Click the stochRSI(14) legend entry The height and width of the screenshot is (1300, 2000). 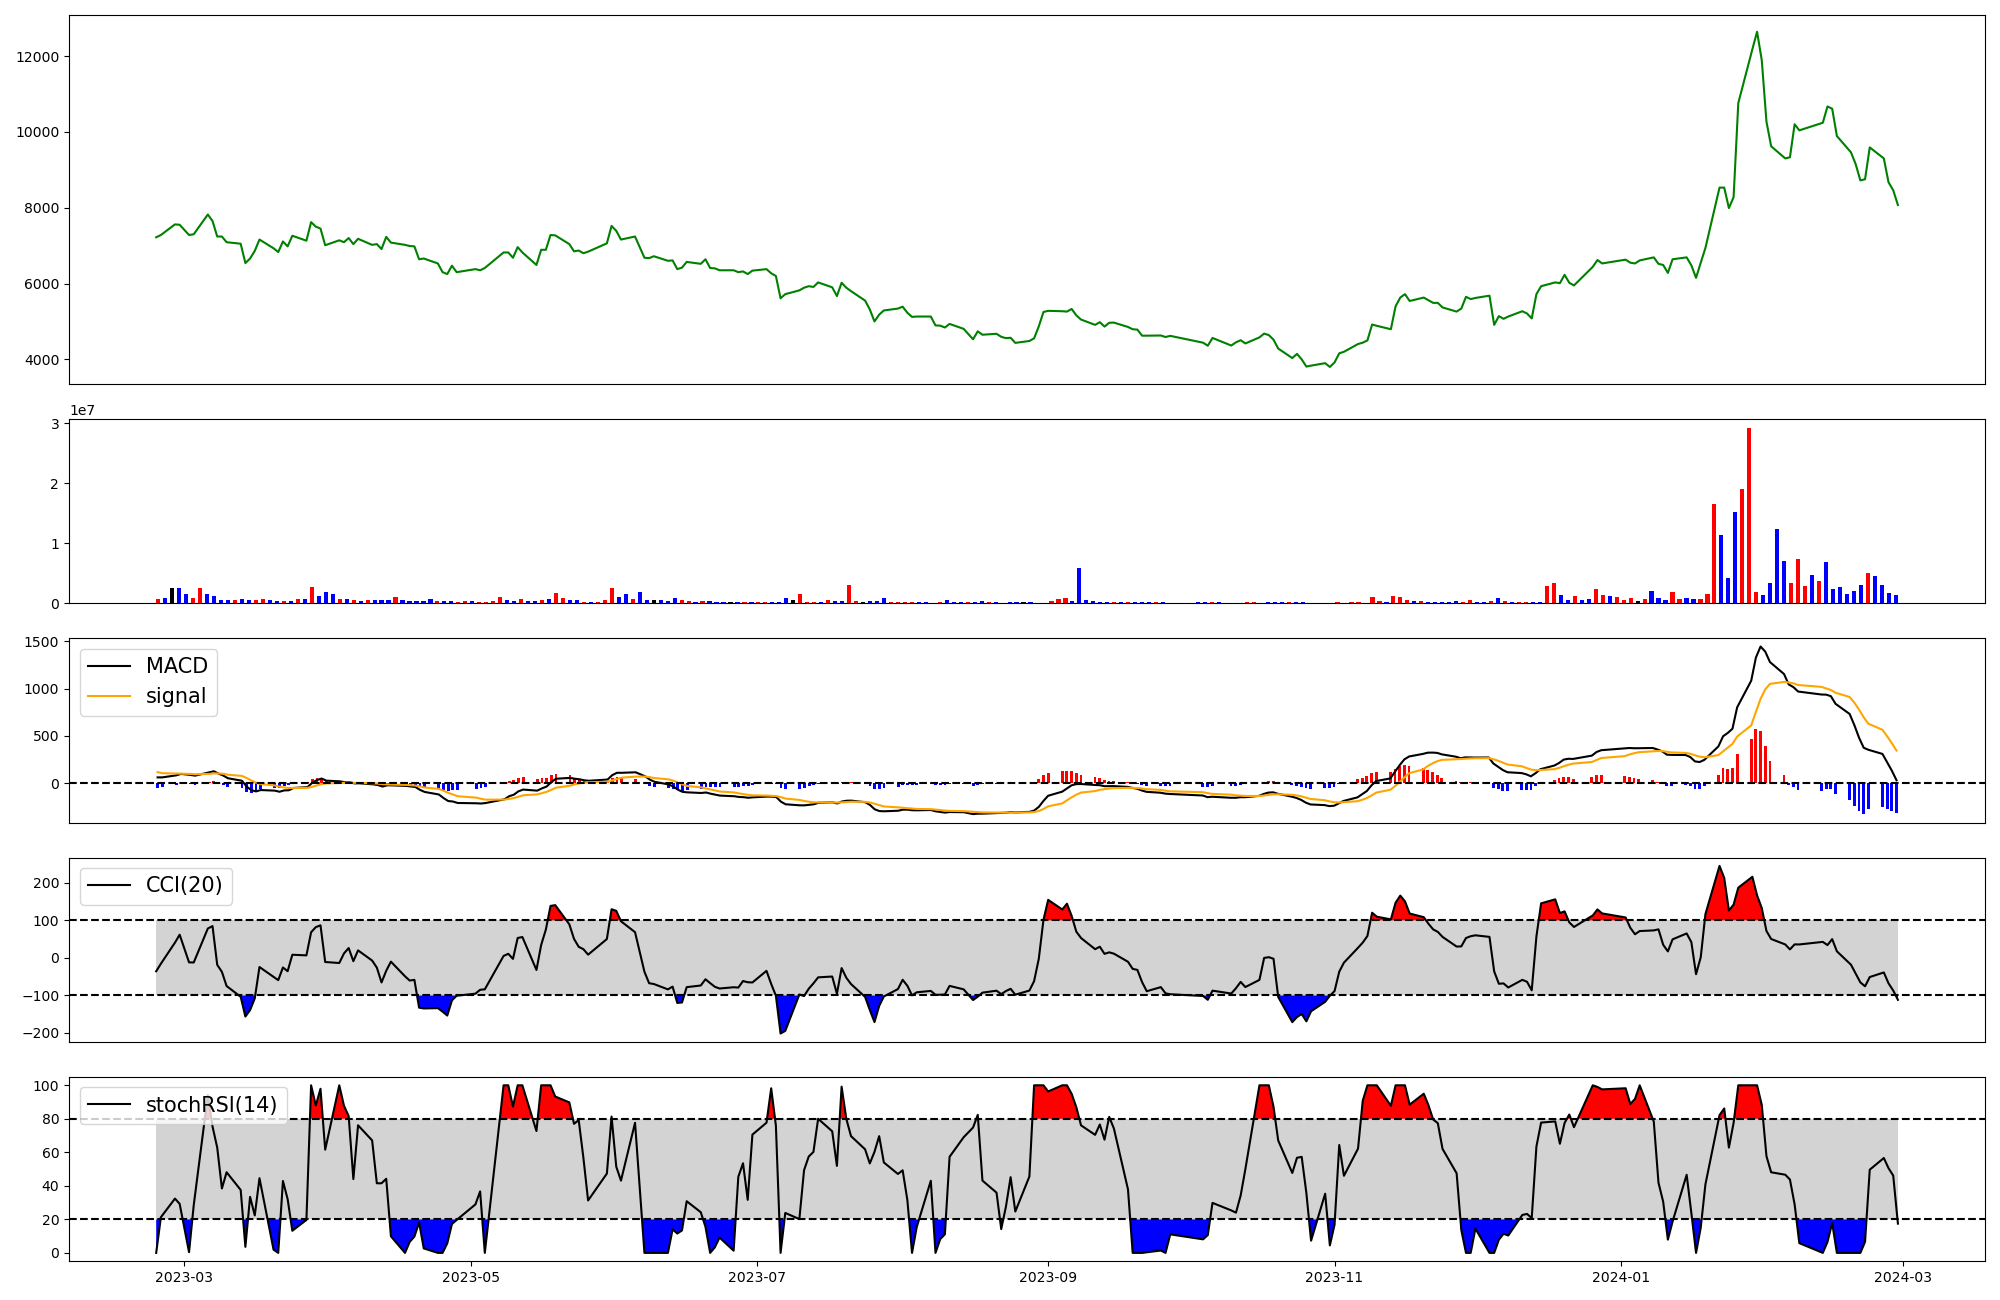[211, 1104]
